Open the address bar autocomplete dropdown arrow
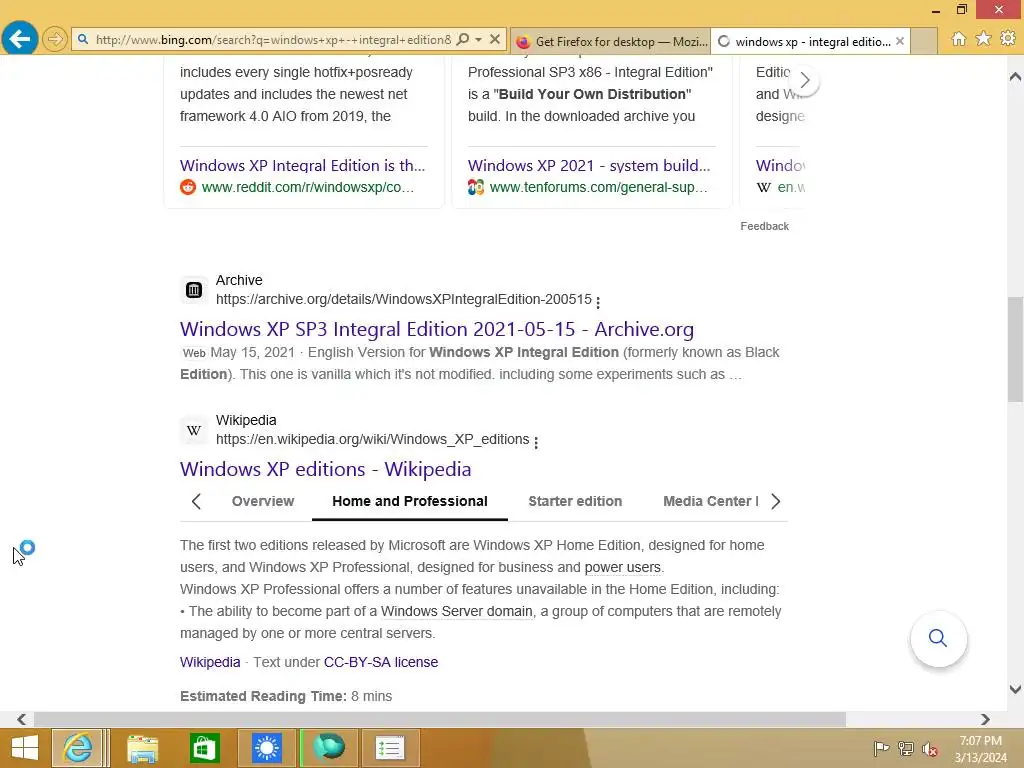Viewport: 1024px width, 768px height. click(x=479, y=40)
